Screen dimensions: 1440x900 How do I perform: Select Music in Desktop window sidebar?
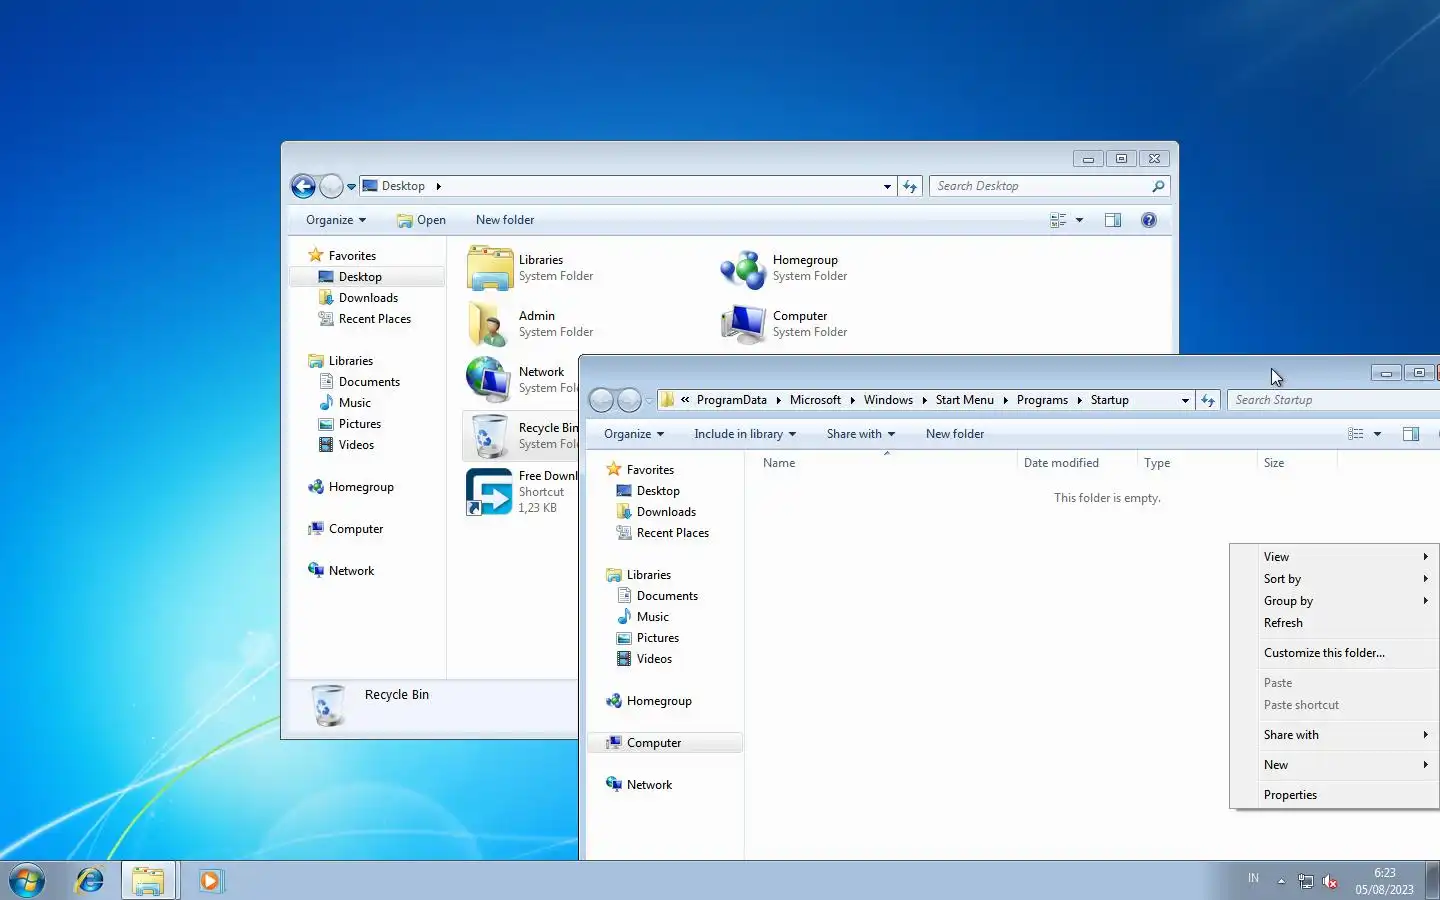(354, 403)
